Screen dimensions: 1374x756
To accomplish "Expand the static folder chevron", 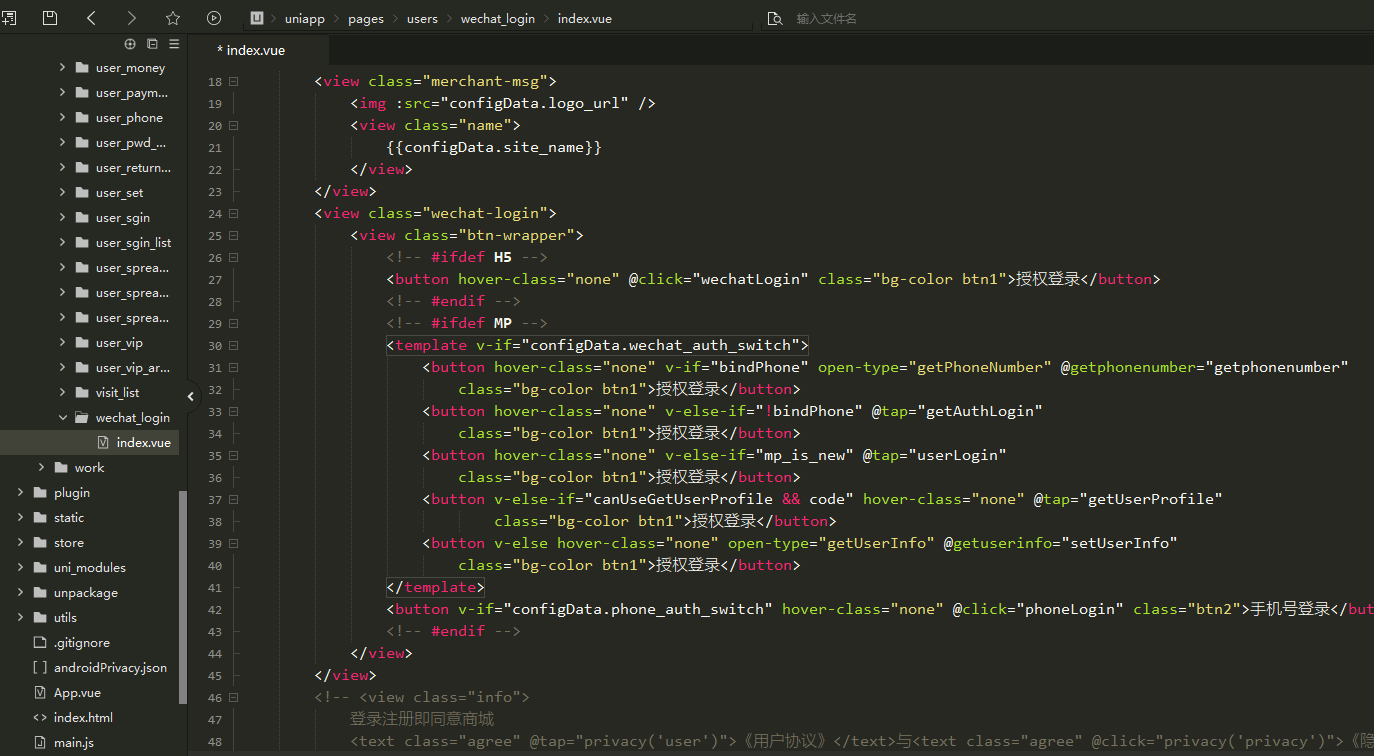I will (21, 517).
